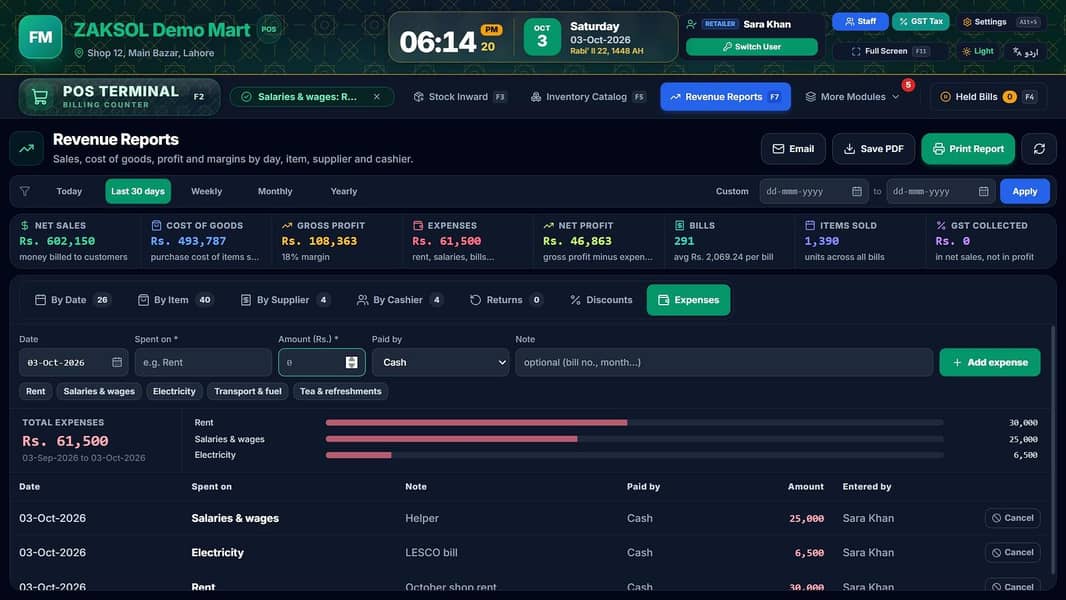Expand the More Modules menu
1066x600 pixels.
[853, 97]
